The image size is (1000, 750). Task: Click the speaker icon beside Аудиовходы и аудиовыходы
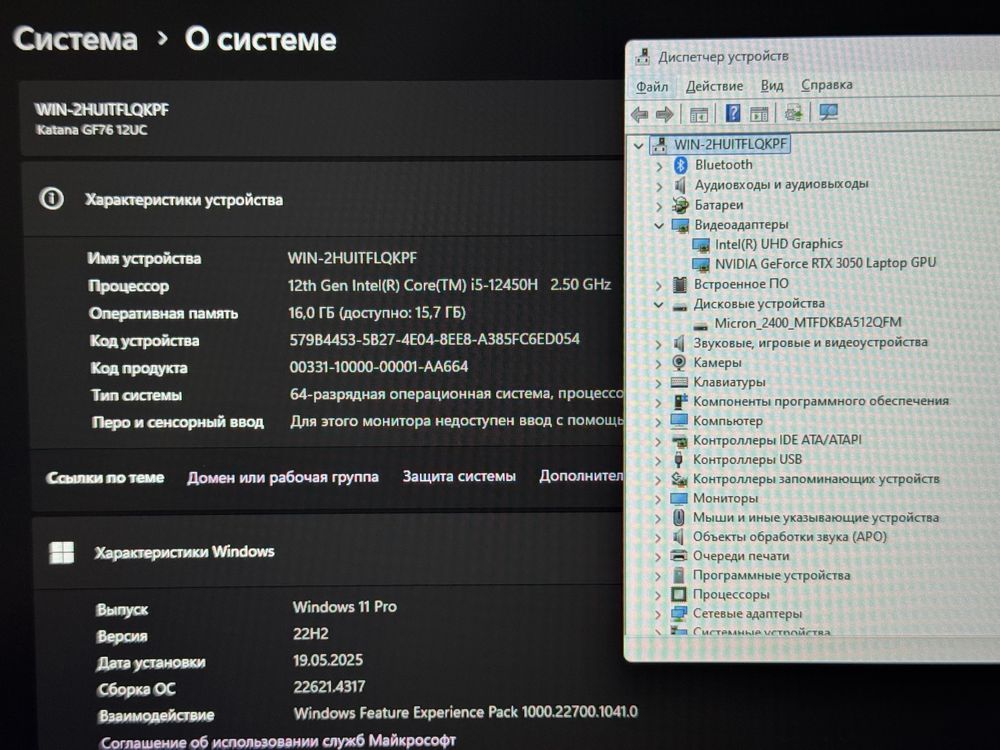680,185
